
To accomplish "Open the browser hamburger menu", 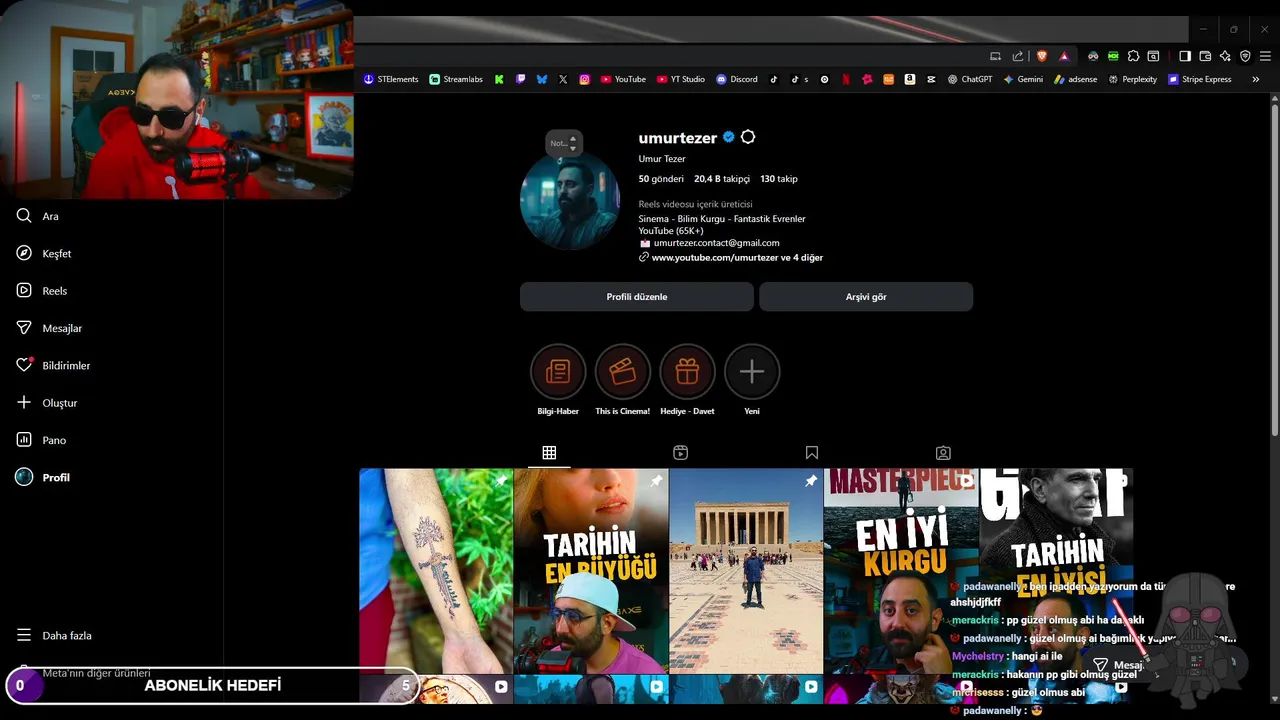I will (x=1265, y=56).
